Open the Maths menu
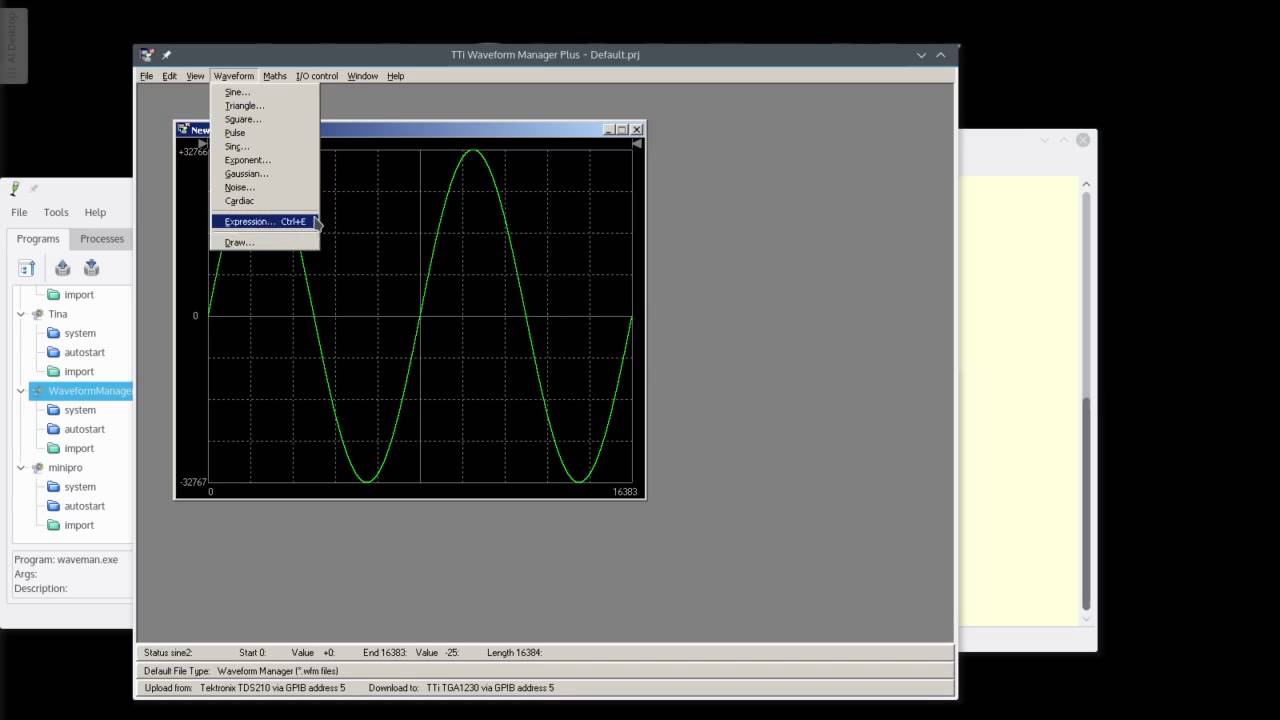The width and height of the screenshot is (1280, 720). coord(275,76)
